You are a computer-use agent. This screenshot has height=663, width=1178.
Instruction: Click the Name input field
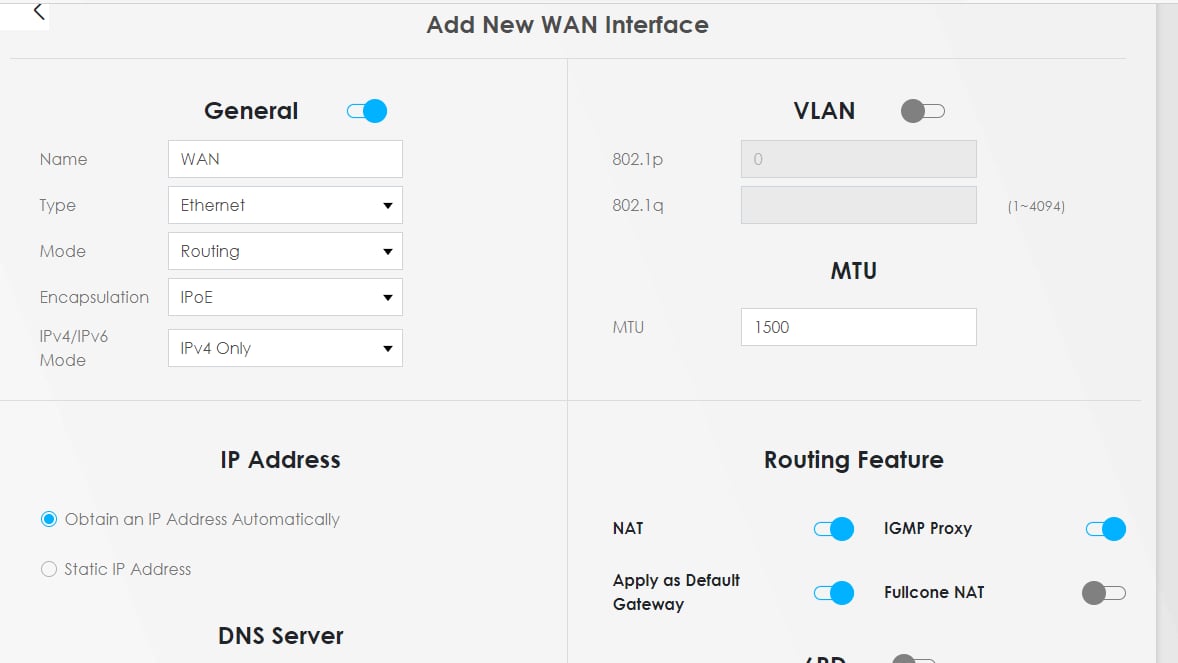click(x=285, y=159)
